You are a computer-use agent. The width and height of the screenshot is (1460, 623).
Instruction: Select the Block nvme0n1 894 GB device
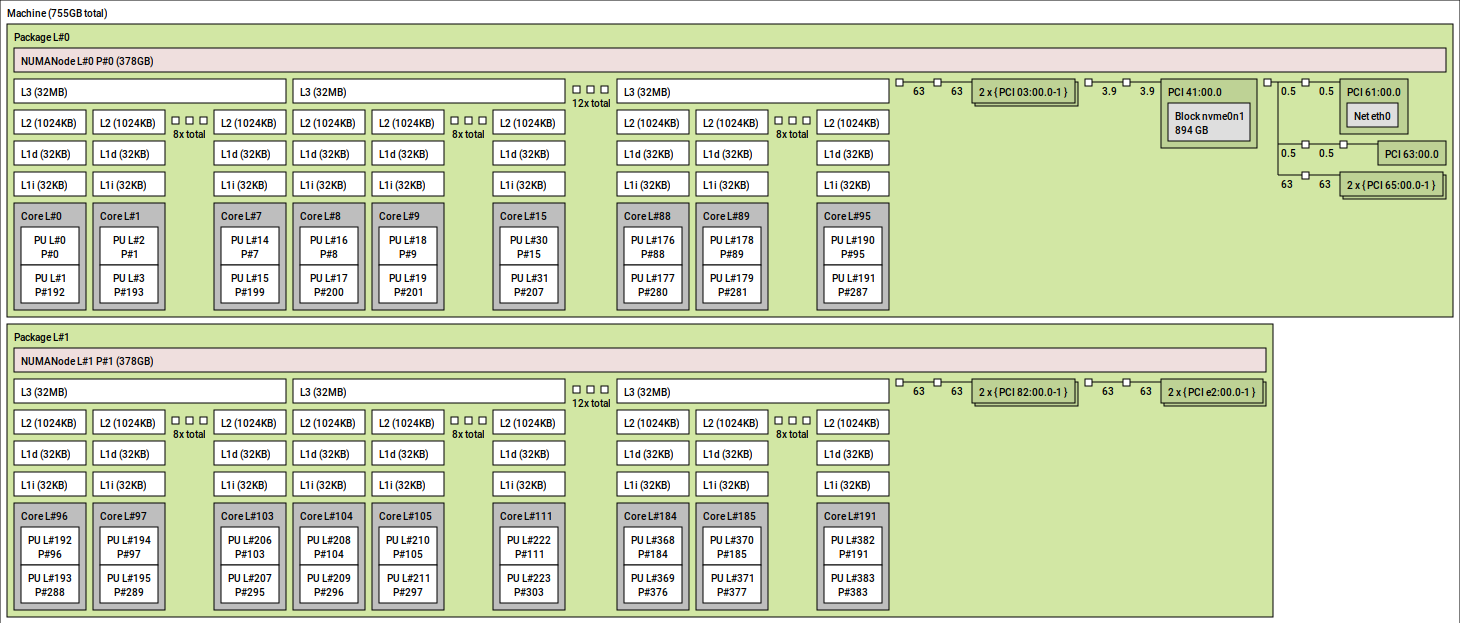pyautogui.click(x=1207, y=123)
